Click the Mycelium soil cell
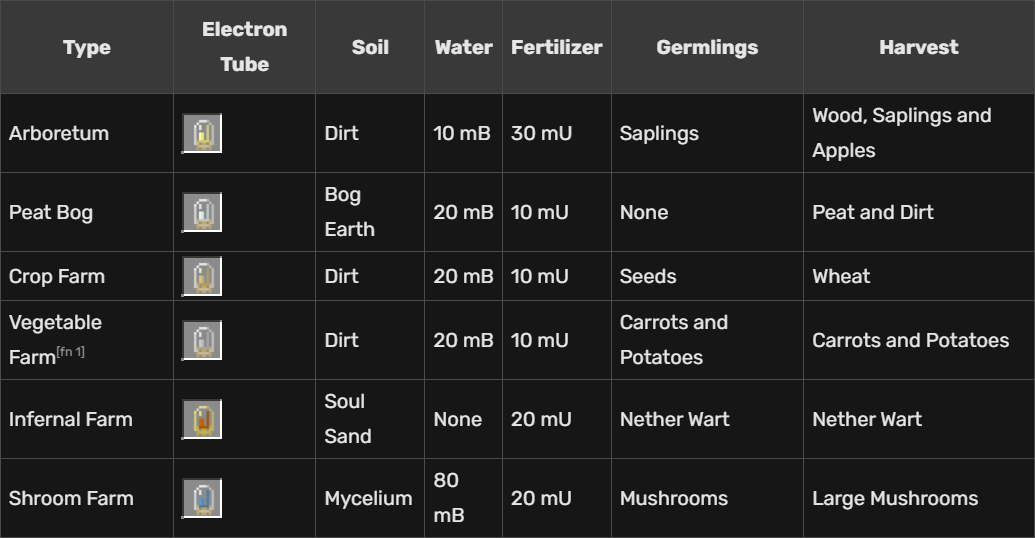1035x538 pixels. point(368,499)
